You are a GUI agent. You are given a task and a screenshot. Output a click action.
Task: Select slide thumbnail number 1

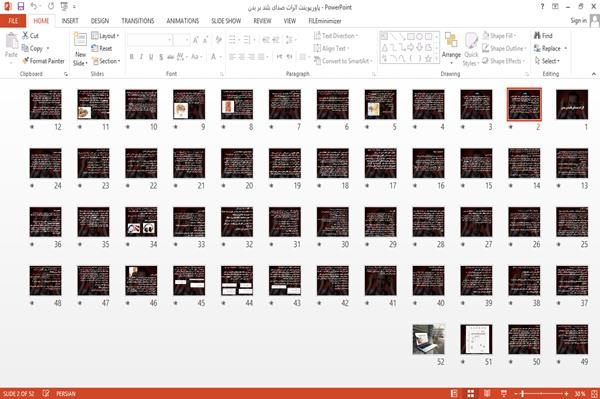[572, 104]
